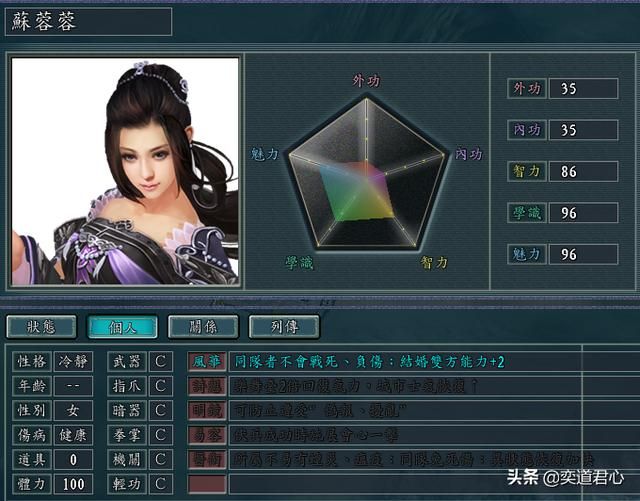Select the 風華 skill button
Viewport: 640px width, 501px height.
[x=207, y=361]
